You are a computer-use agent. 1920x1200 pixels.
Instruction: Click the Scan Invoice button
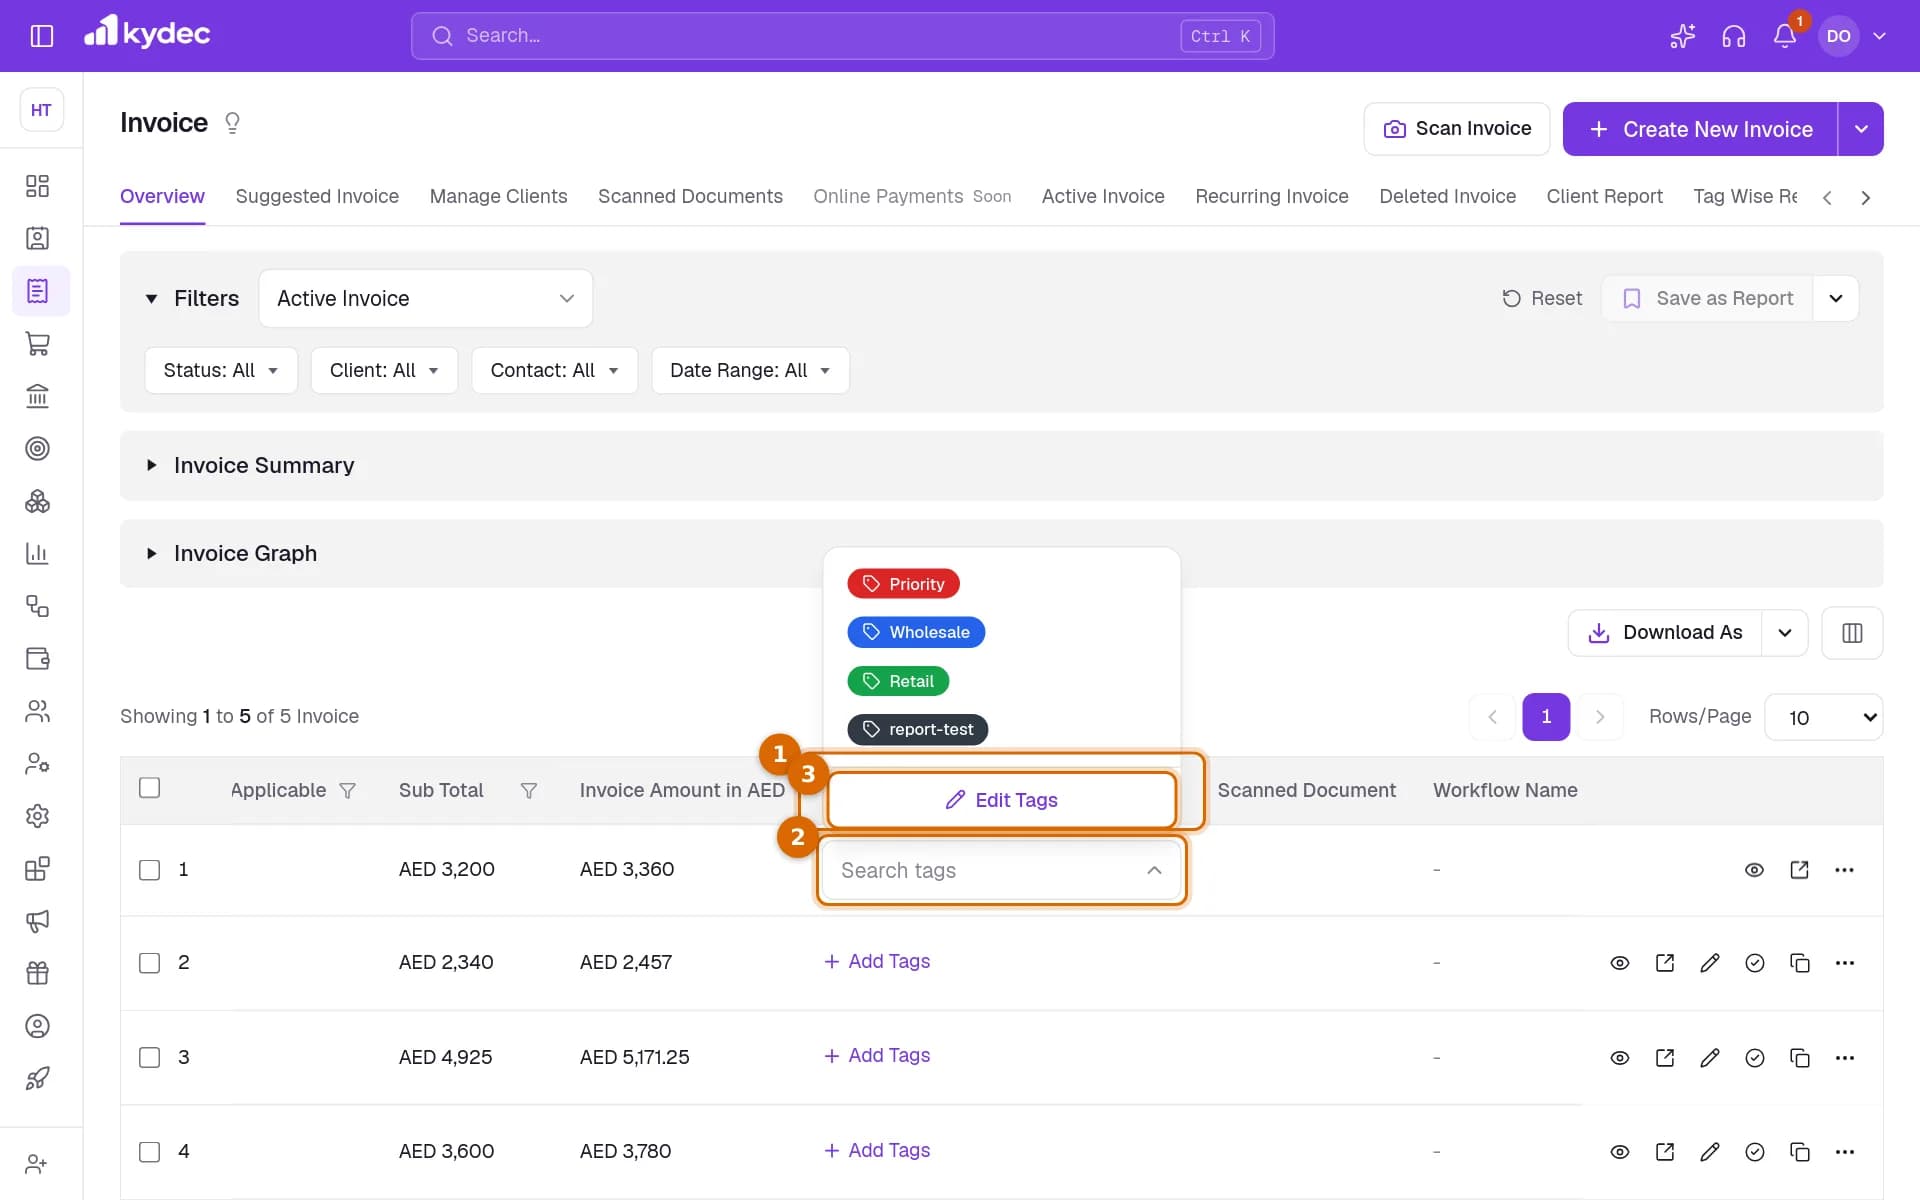[x=1457, y=129]
